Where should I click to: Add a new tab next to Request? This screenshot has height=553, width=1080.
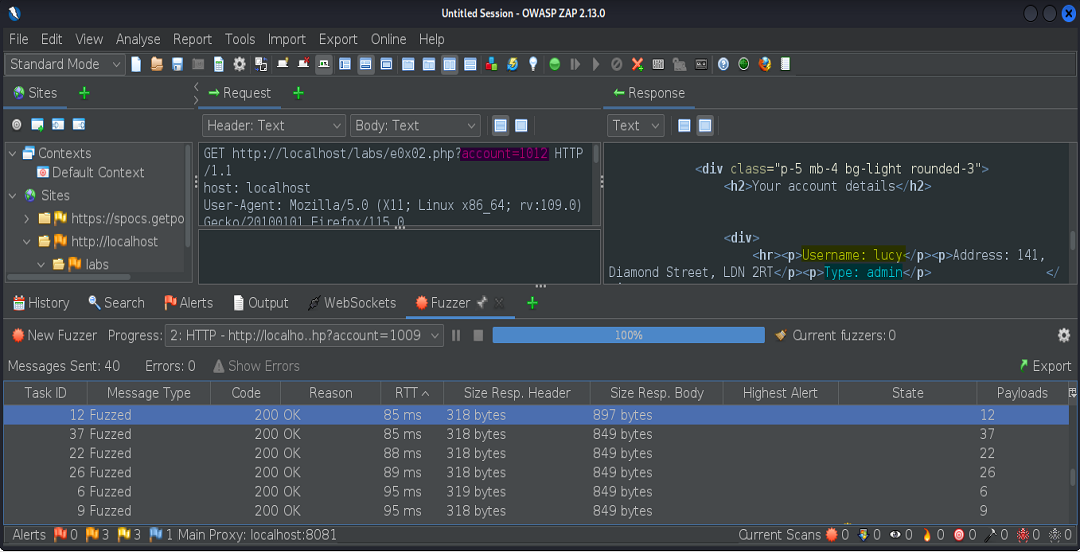tap(298, 93)
